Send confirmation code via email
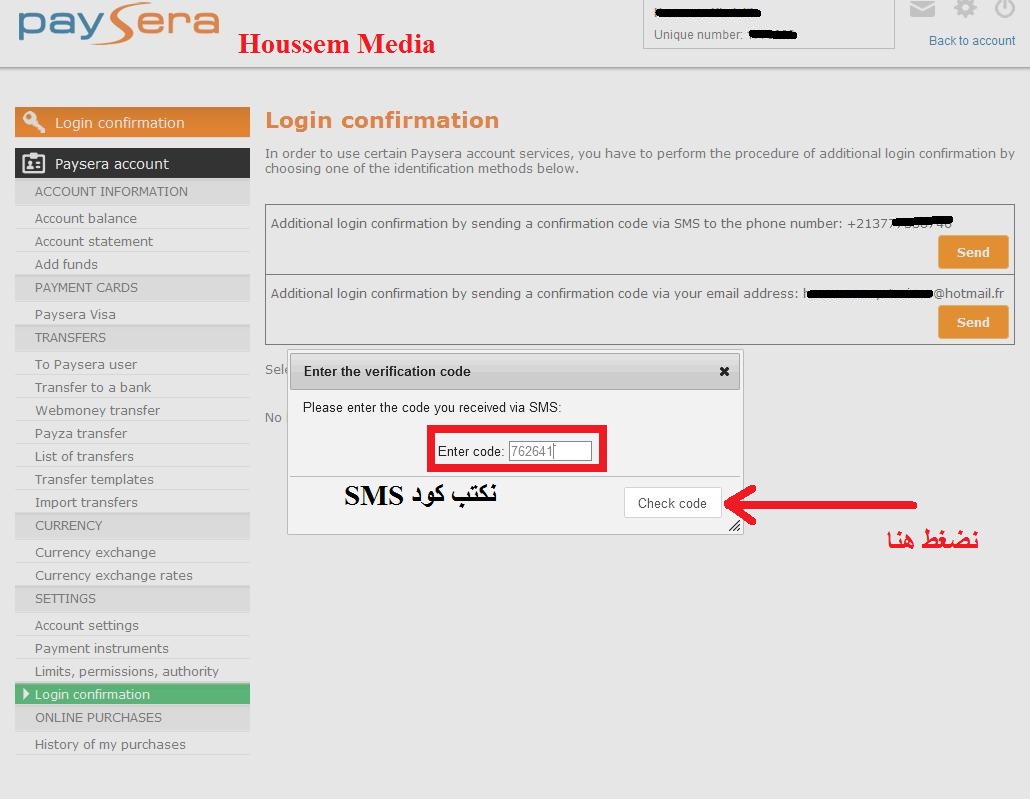The height and width of the screenshot is (799, 1030). (973, 323)
